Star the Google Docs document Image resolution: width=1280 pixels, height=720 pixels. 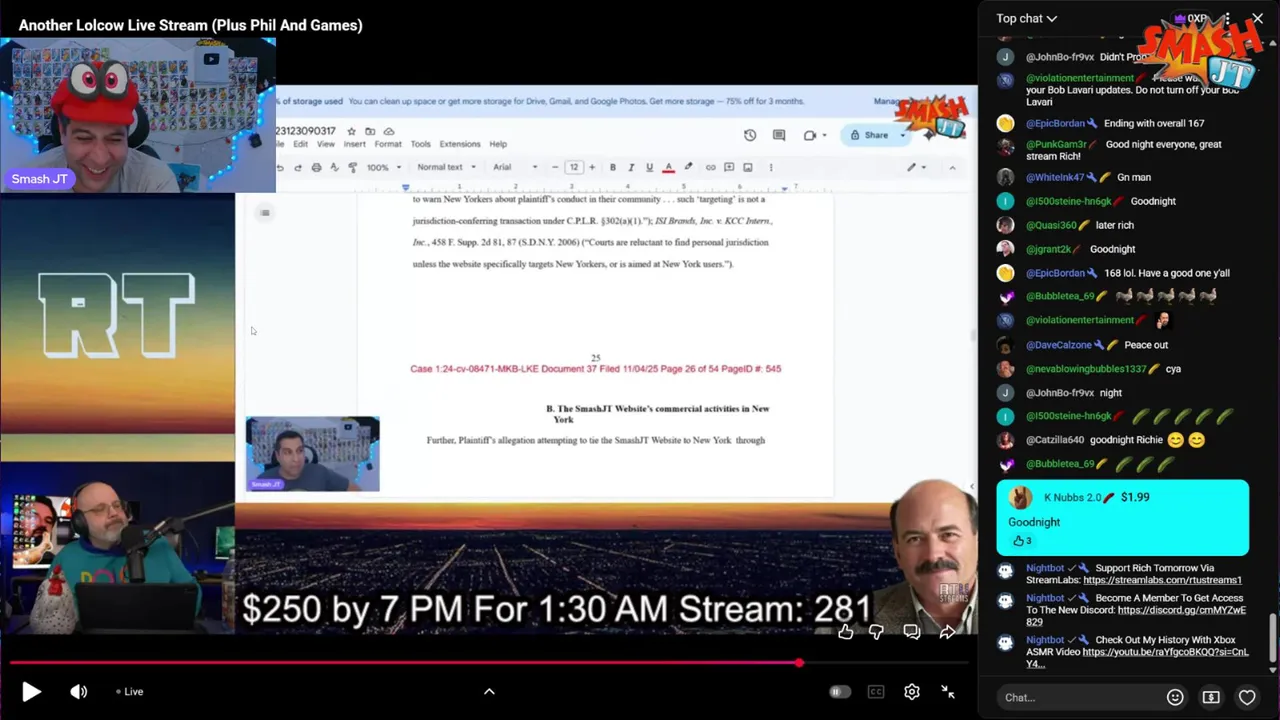click(x=351, y=131)
